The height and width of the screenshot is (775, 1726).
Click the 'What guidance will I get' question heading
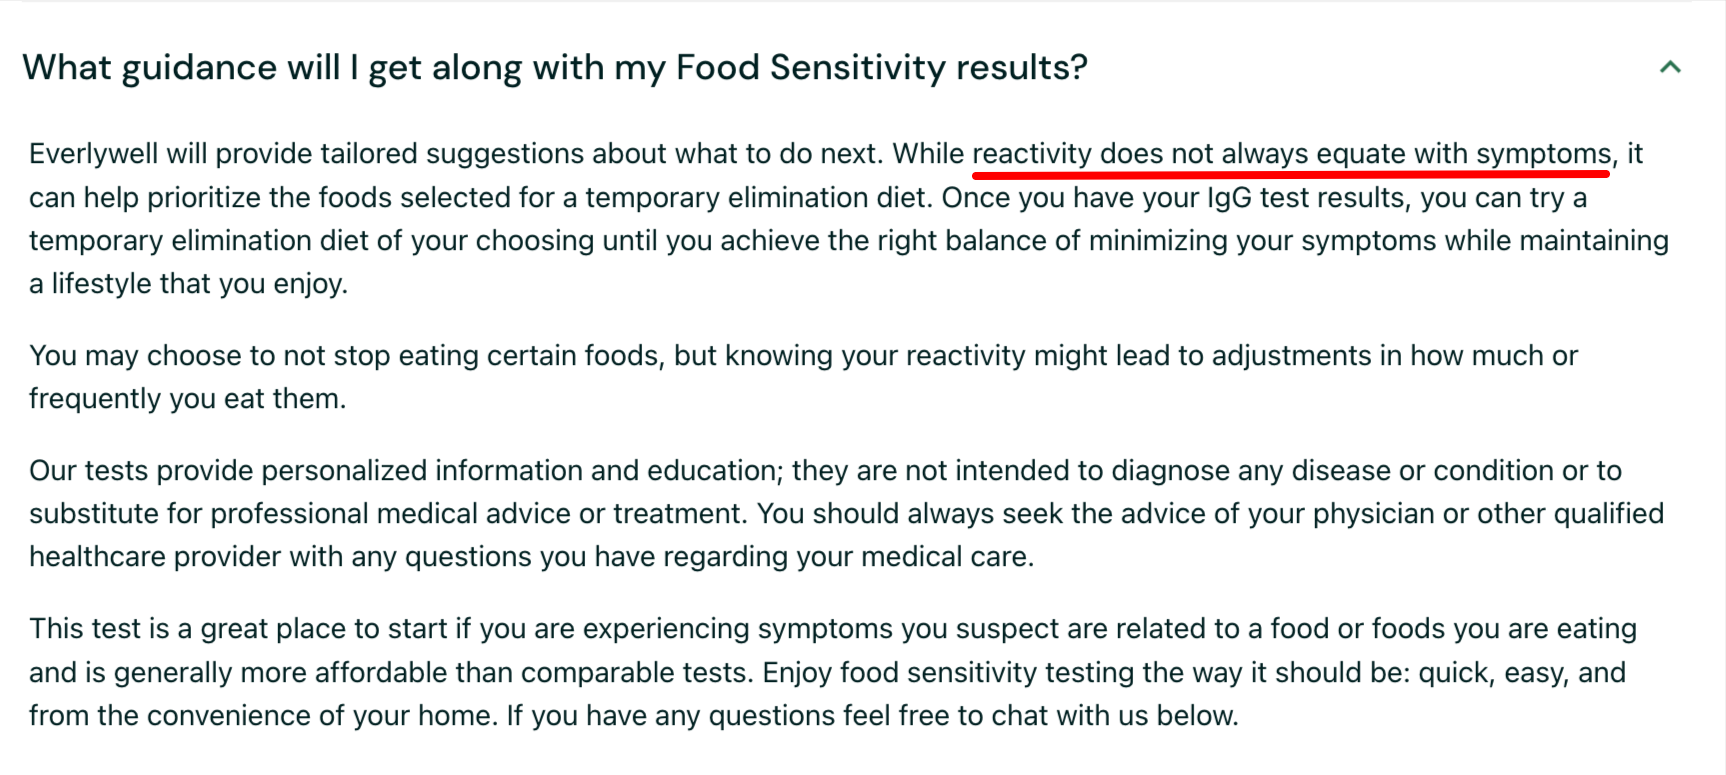point(555,68)
